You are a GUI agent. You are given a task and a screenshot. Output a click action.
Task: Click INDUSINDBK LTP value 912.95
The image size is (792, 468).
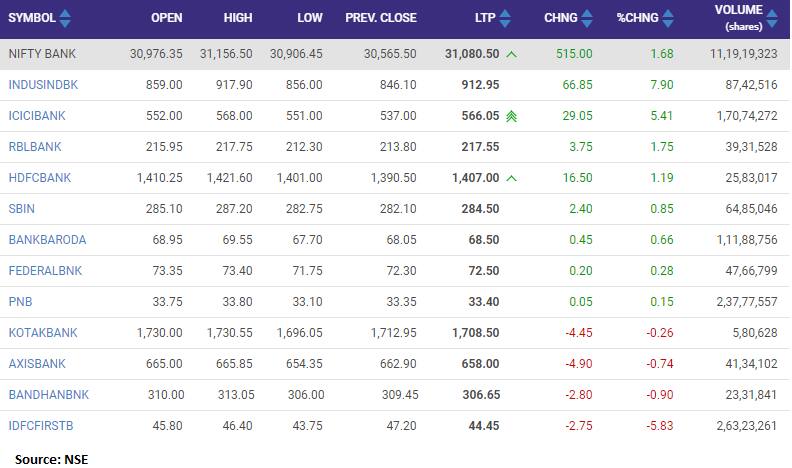[x=480, y=85]
